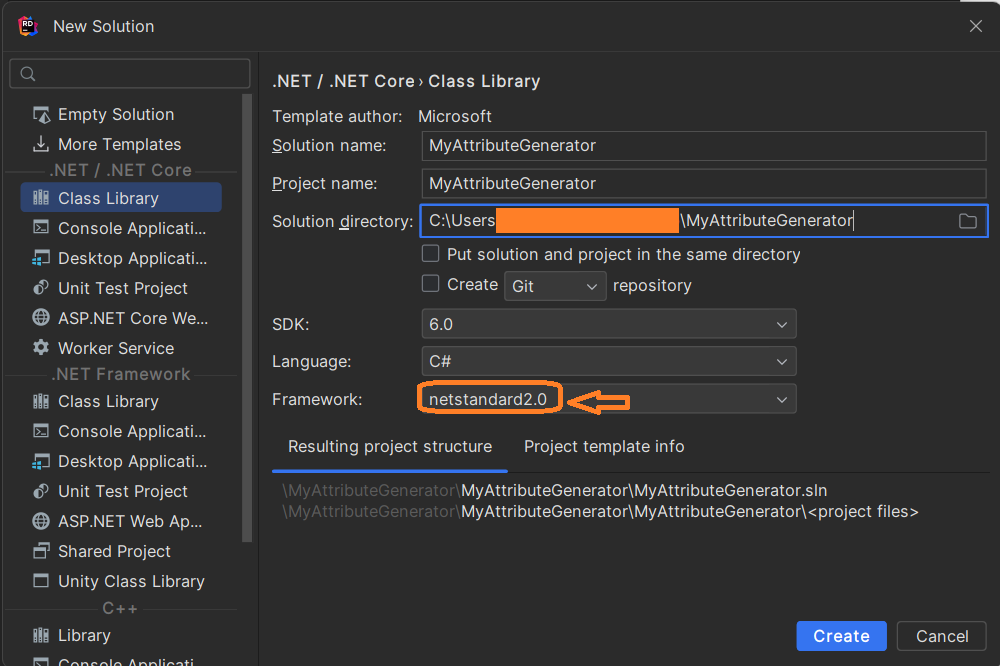
Task: Select the Shared Project icon
Action: pyautogui.click(x=41, y=551)
